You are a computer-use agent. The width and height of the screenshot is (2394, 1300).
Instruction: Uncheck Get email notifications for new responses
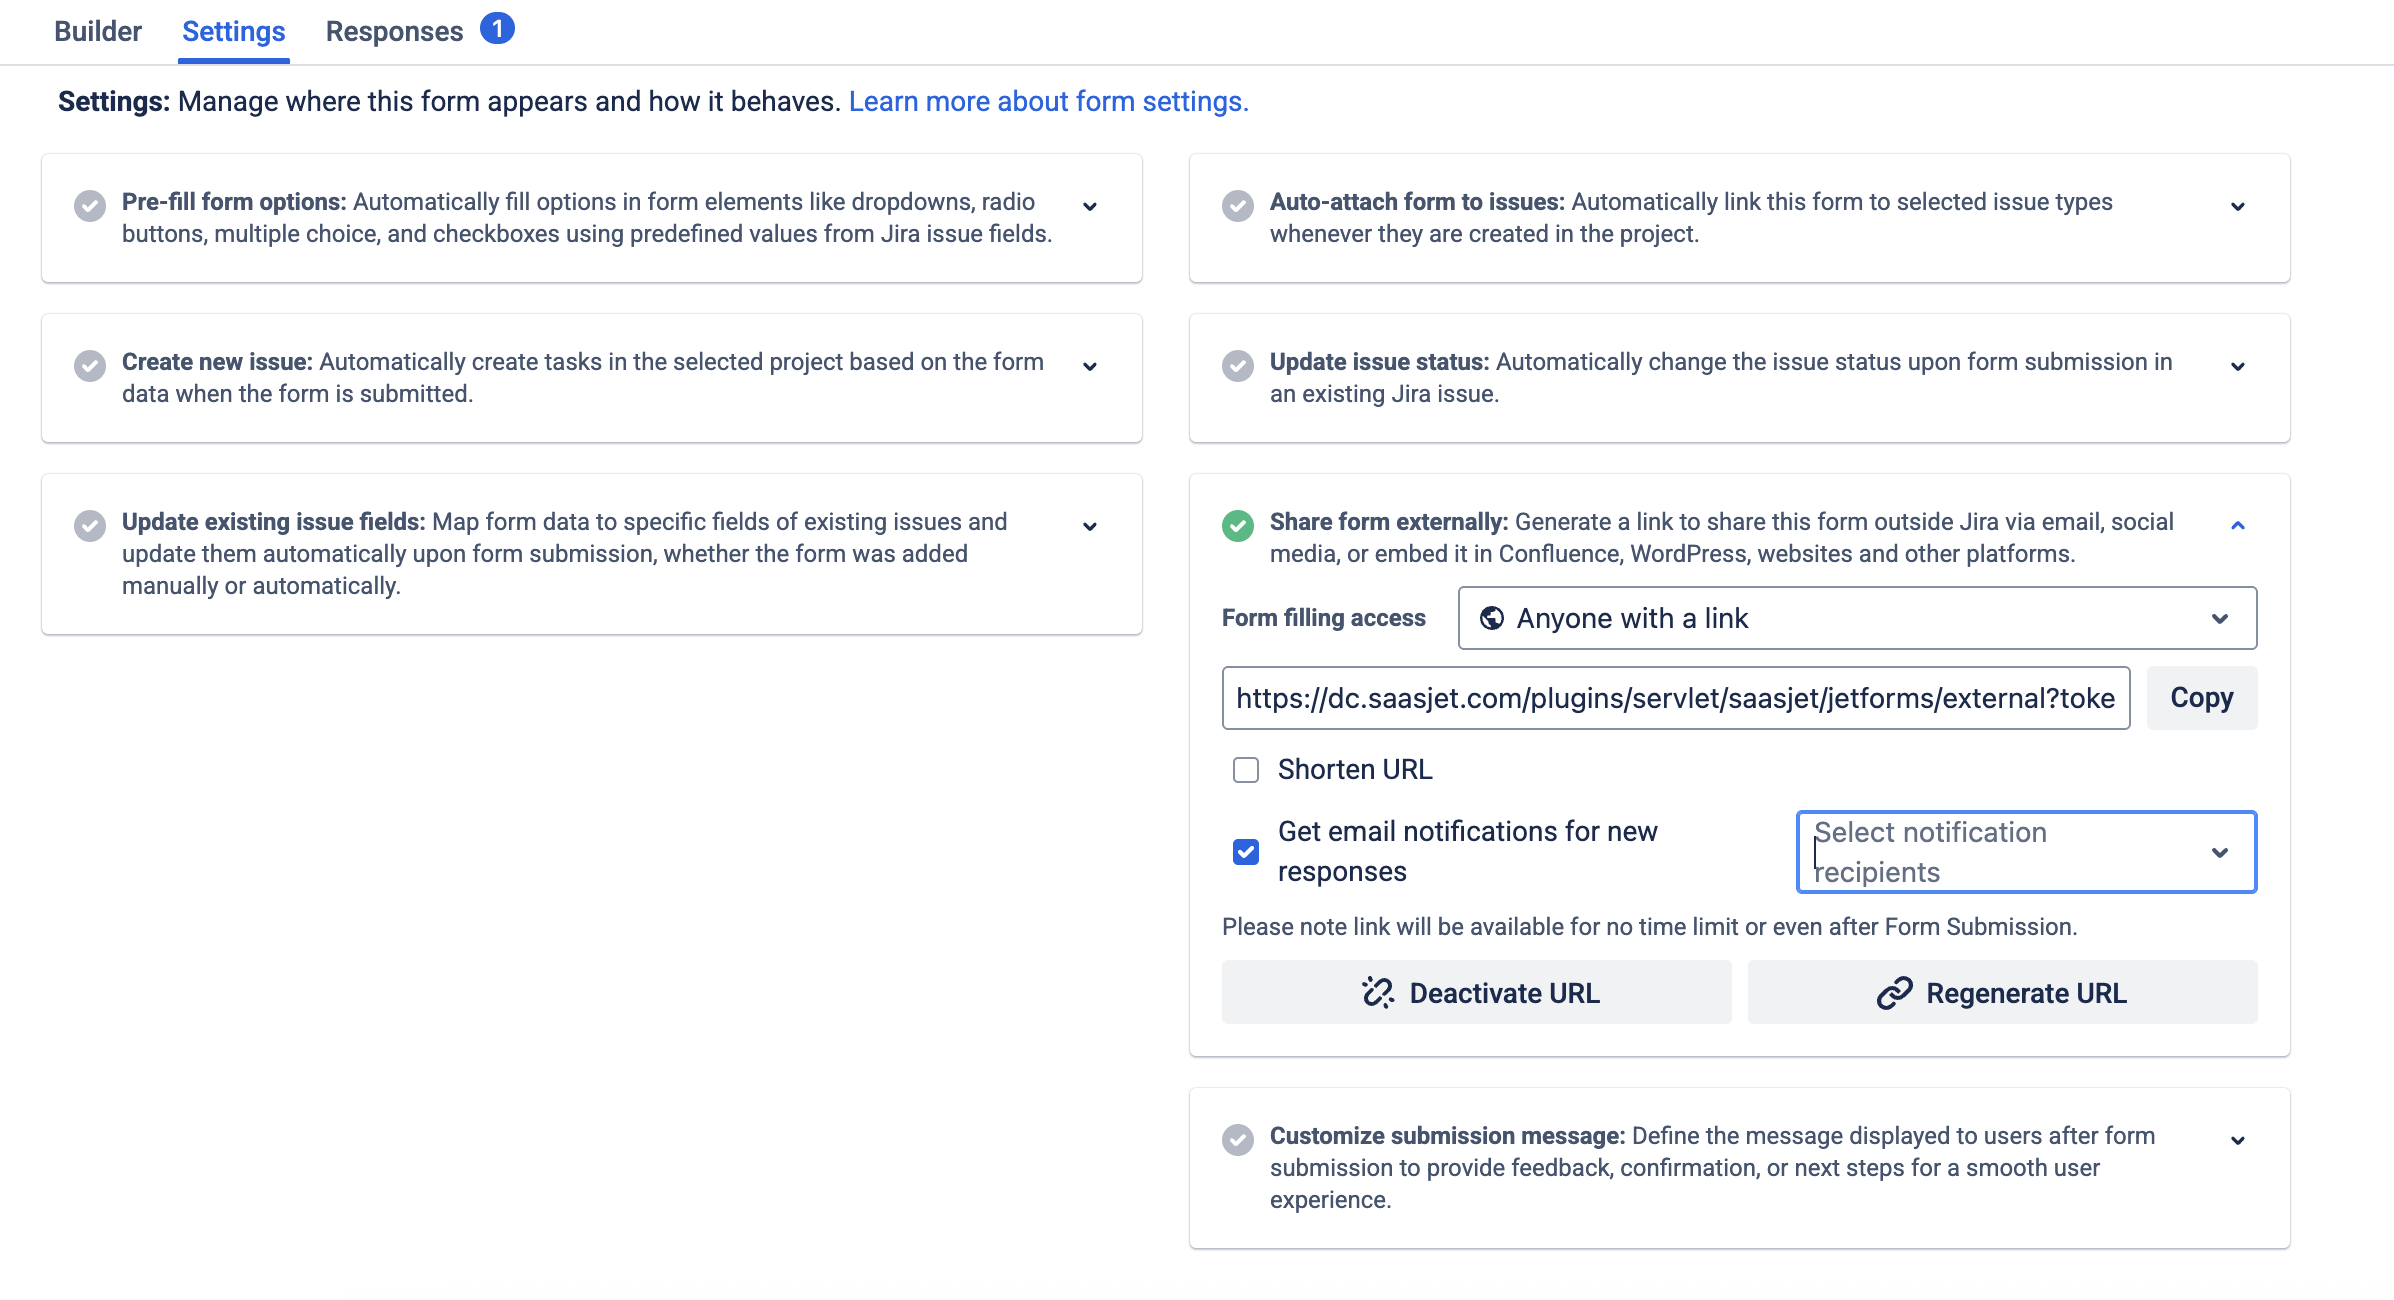1246,852
